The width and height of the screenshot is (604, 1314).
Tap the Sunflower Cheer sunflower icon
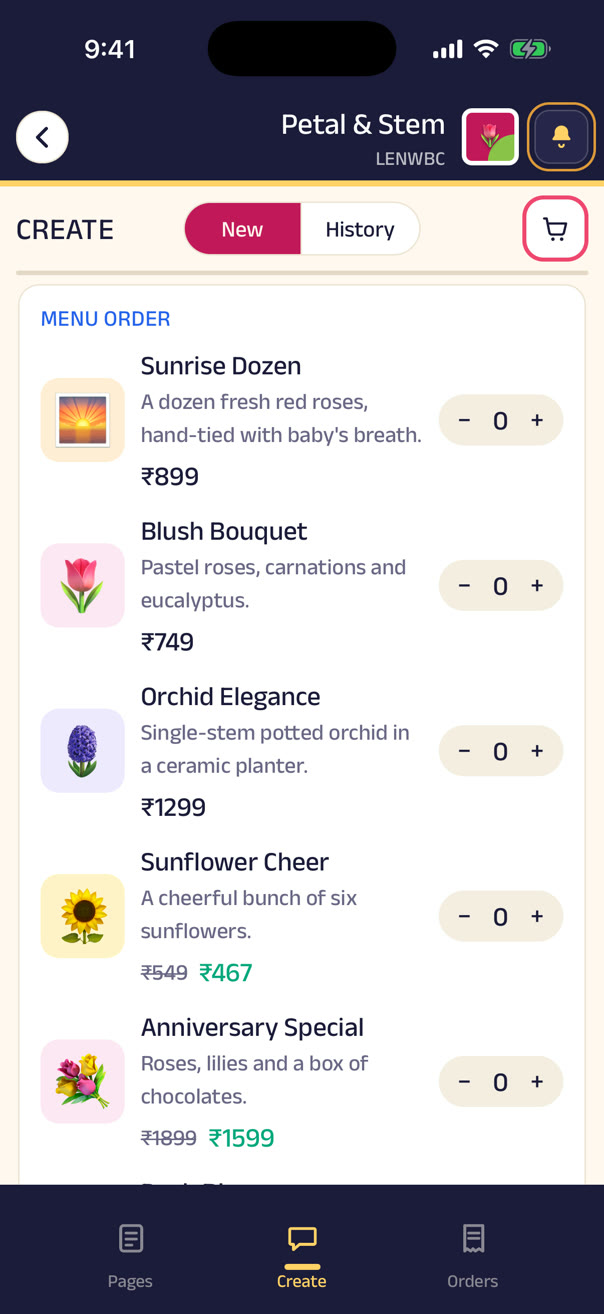(83, 916)
